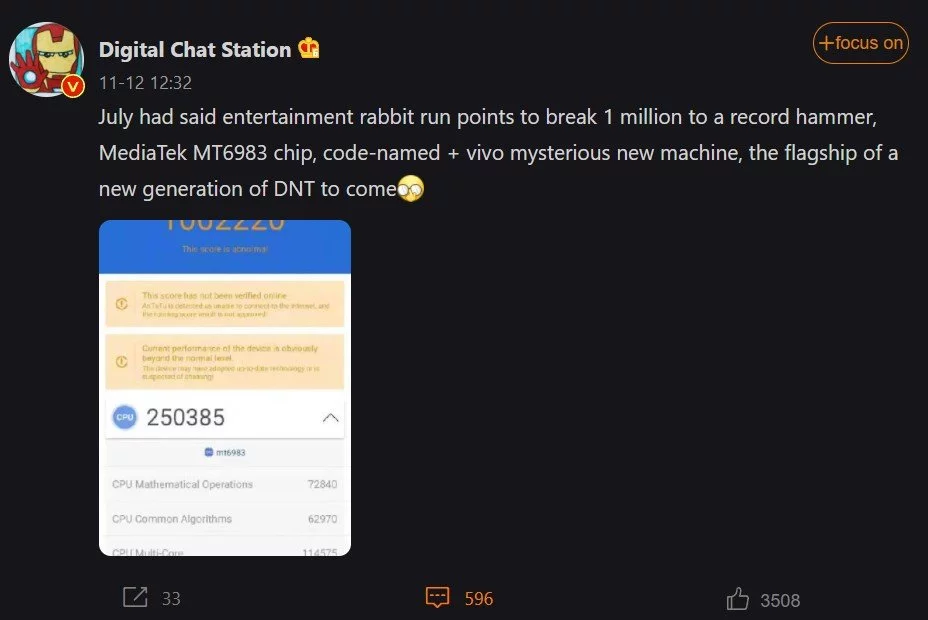
Task: Click the blue CPU badge in the benchmark
Action: [124, 418]
